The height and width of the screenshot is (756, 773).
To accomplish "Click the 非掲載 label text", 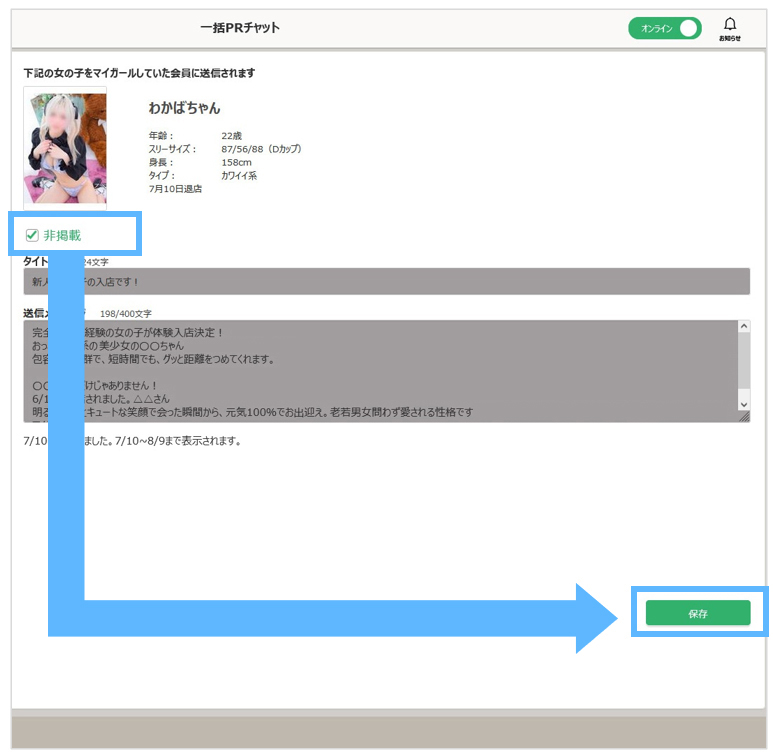I will 62,235.
